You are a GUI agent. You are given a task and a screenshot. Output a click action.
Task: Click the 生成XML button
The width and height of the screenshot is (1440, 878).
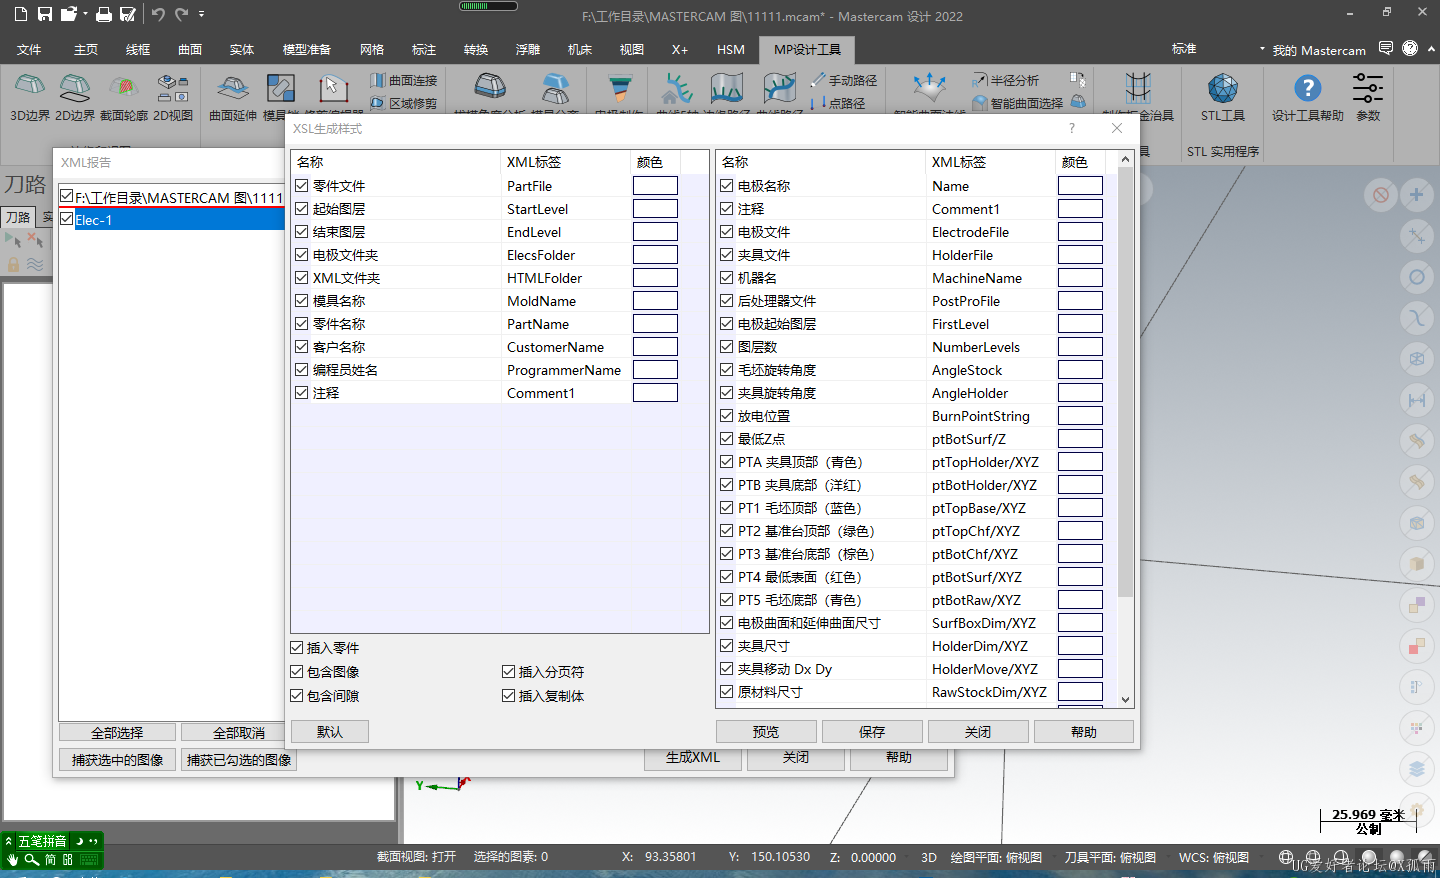(693, 758)
